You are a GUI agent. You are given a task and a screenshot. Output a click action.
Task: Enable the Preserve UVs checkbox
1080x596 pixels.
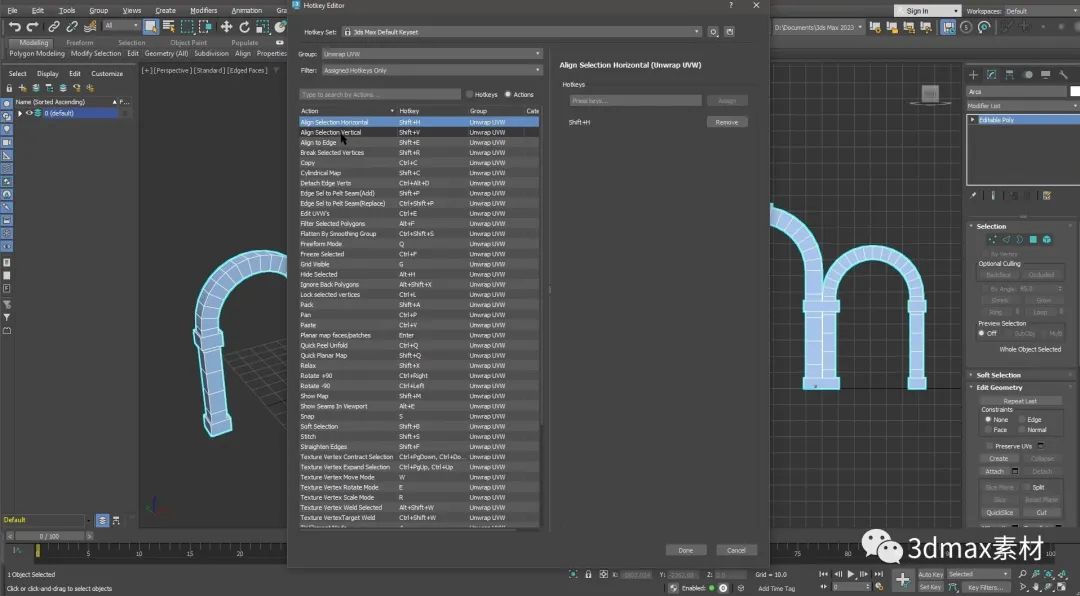tap(990, 446)
